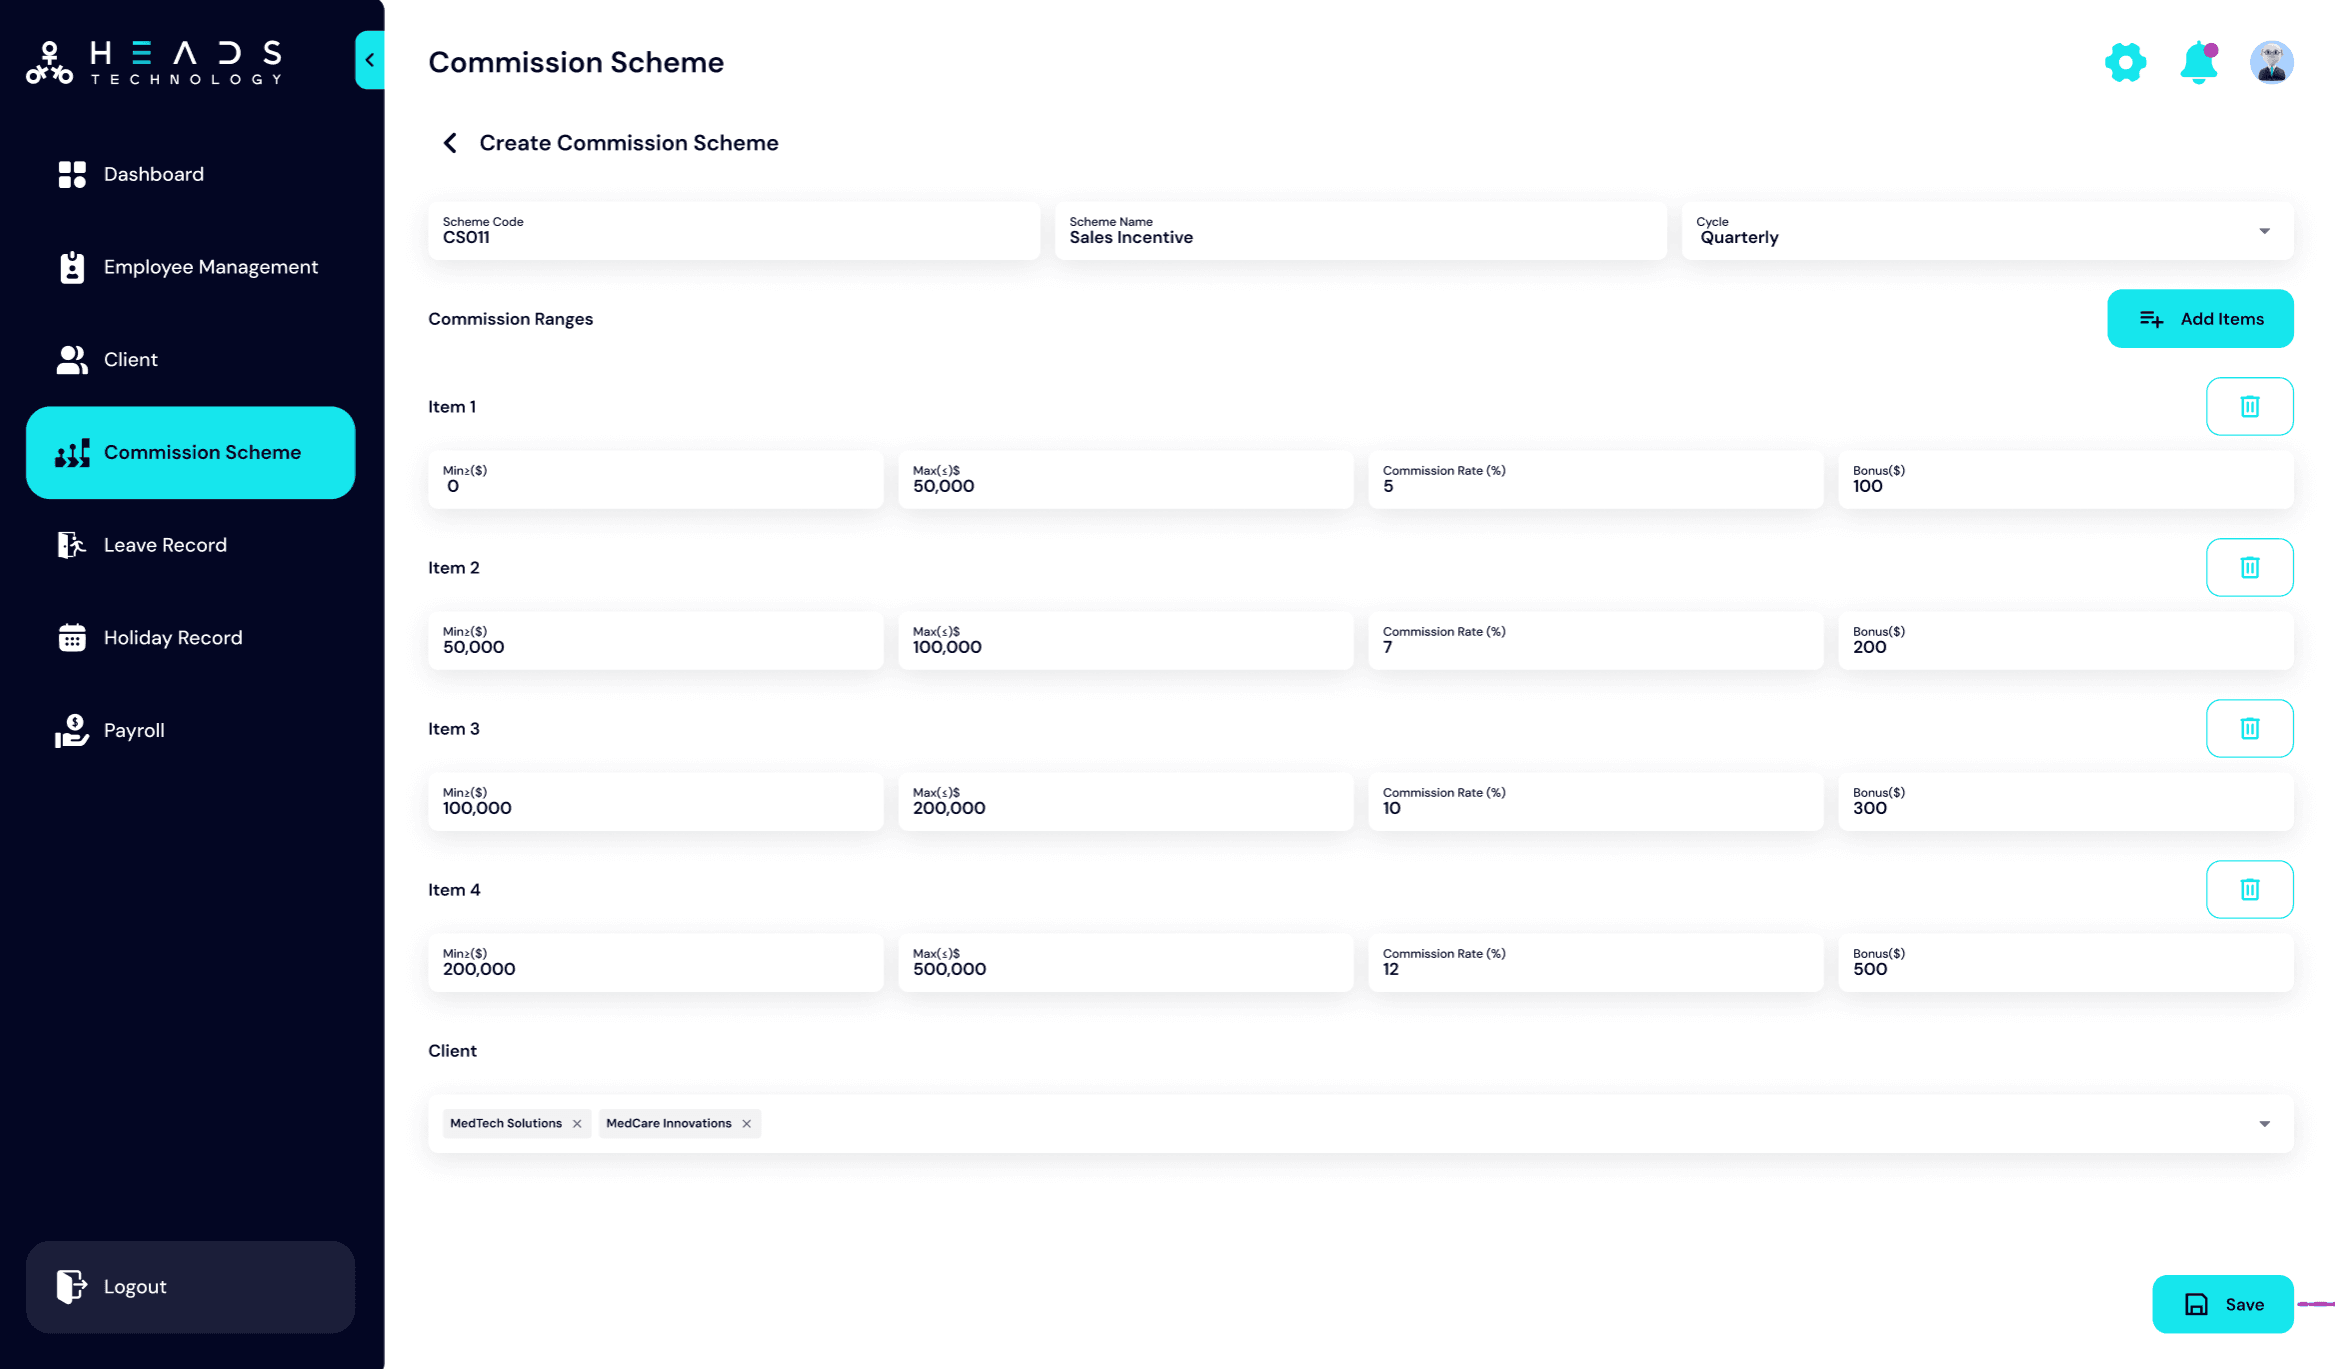Delete Item 3 using the trash icon
Screen dimensions: 2335x1369
coord(2250,728)
